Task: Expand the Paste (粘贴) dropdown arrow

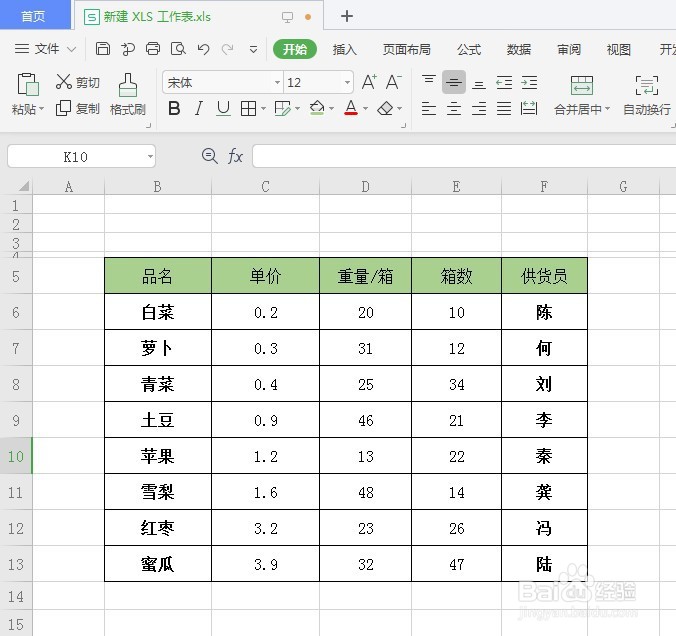Action: [x=42, y=109]
